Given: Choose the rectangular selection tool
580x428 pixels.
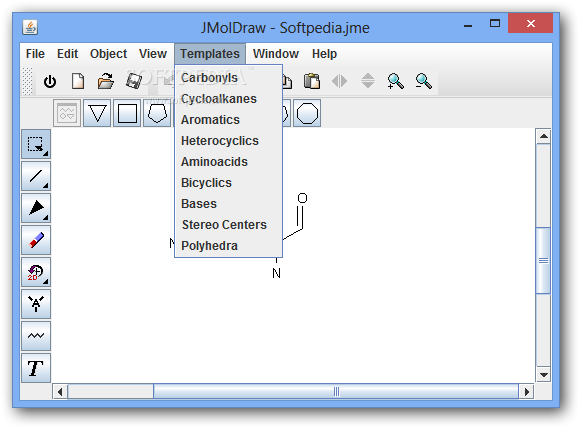Looking at the screenshot, I should tap(36, 144).
